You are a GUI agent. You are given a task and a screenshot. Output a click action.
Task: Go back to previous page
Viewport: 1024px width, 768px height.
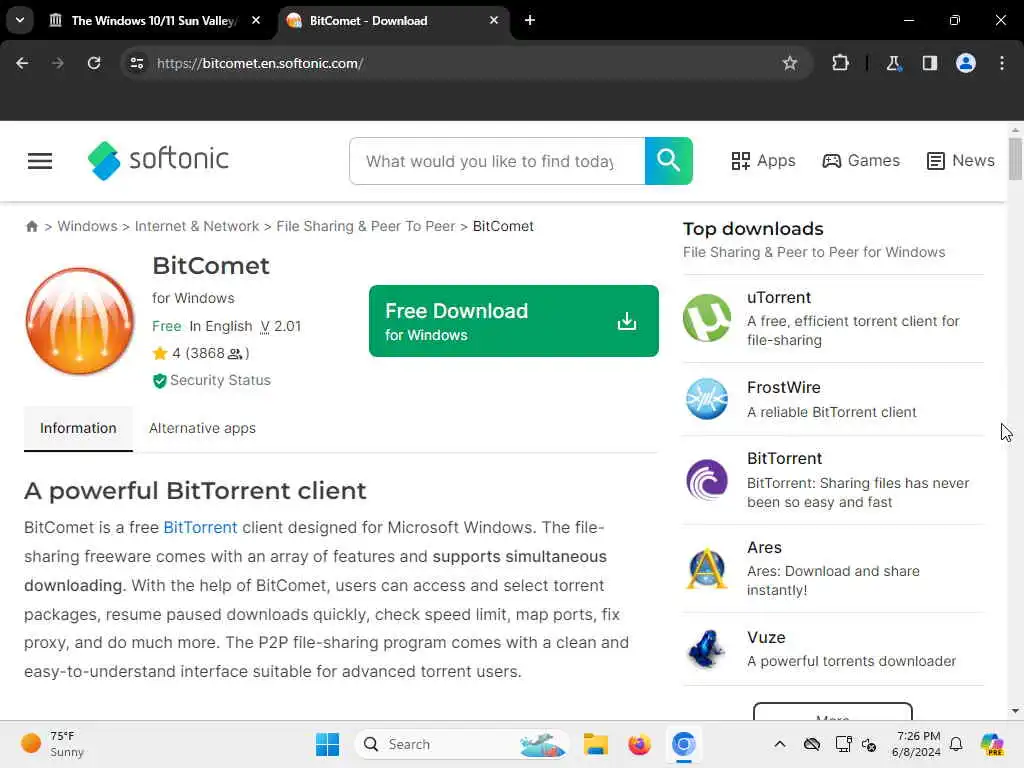22,63
